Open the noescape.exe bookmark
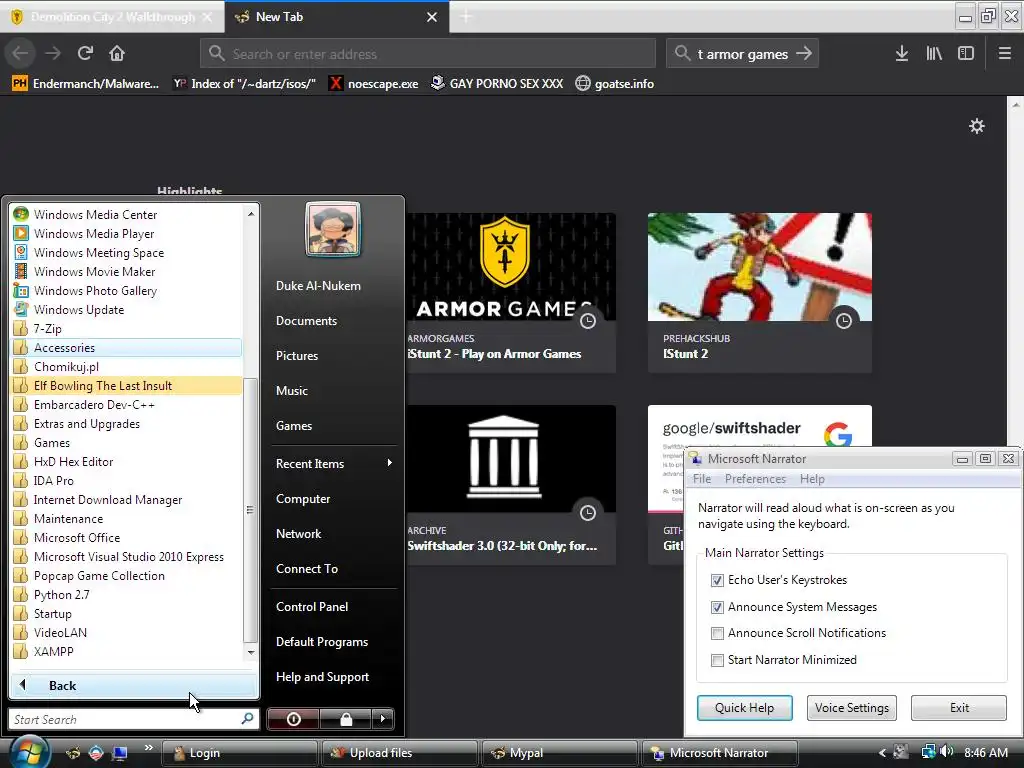The height and width of the screenshot is (768, 1024). [x=374, y=84]
